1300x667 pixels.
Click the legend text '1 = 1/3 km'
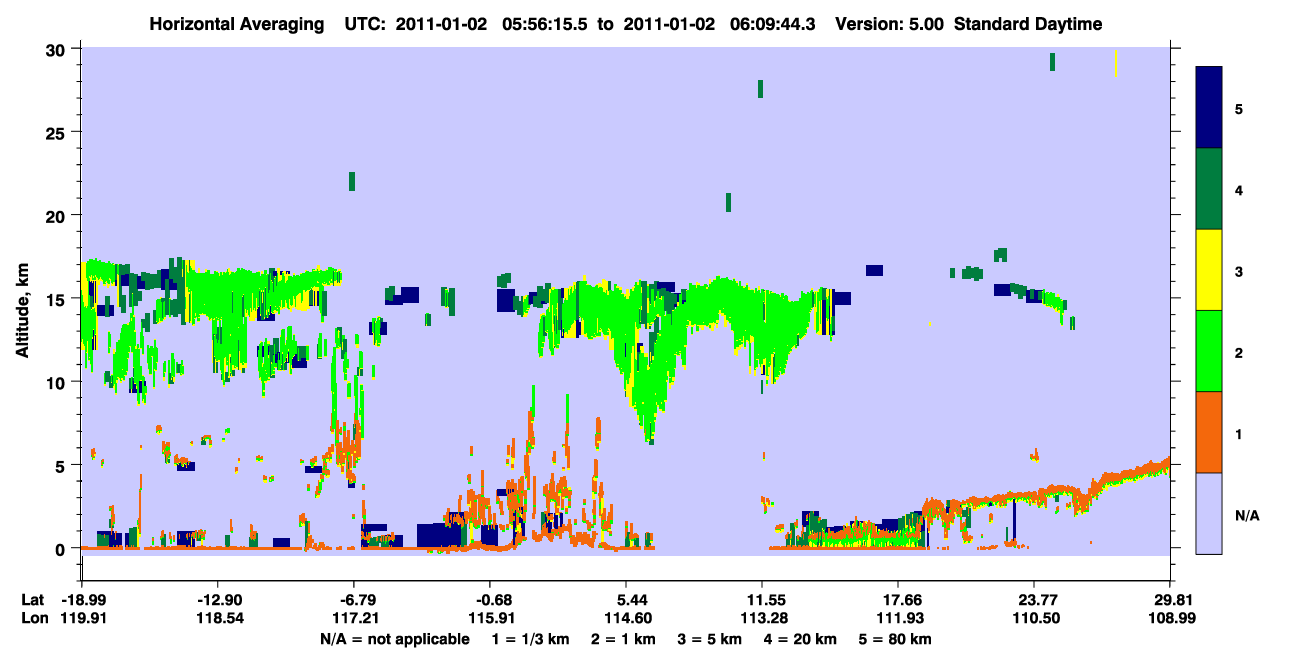pos(529,638)
